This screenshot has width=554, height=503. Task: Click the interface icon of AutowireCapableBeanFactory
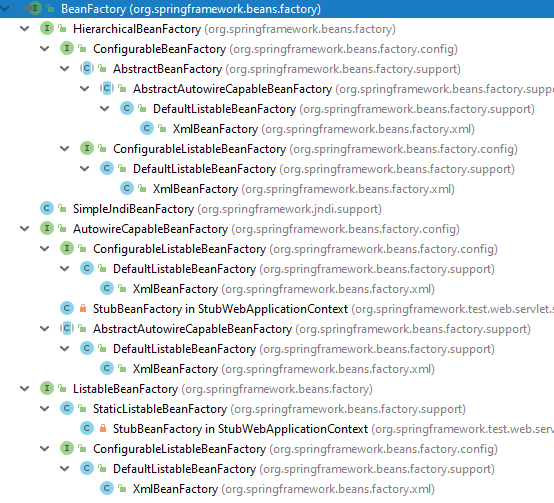pyautogui.click(x=47, y=229)
